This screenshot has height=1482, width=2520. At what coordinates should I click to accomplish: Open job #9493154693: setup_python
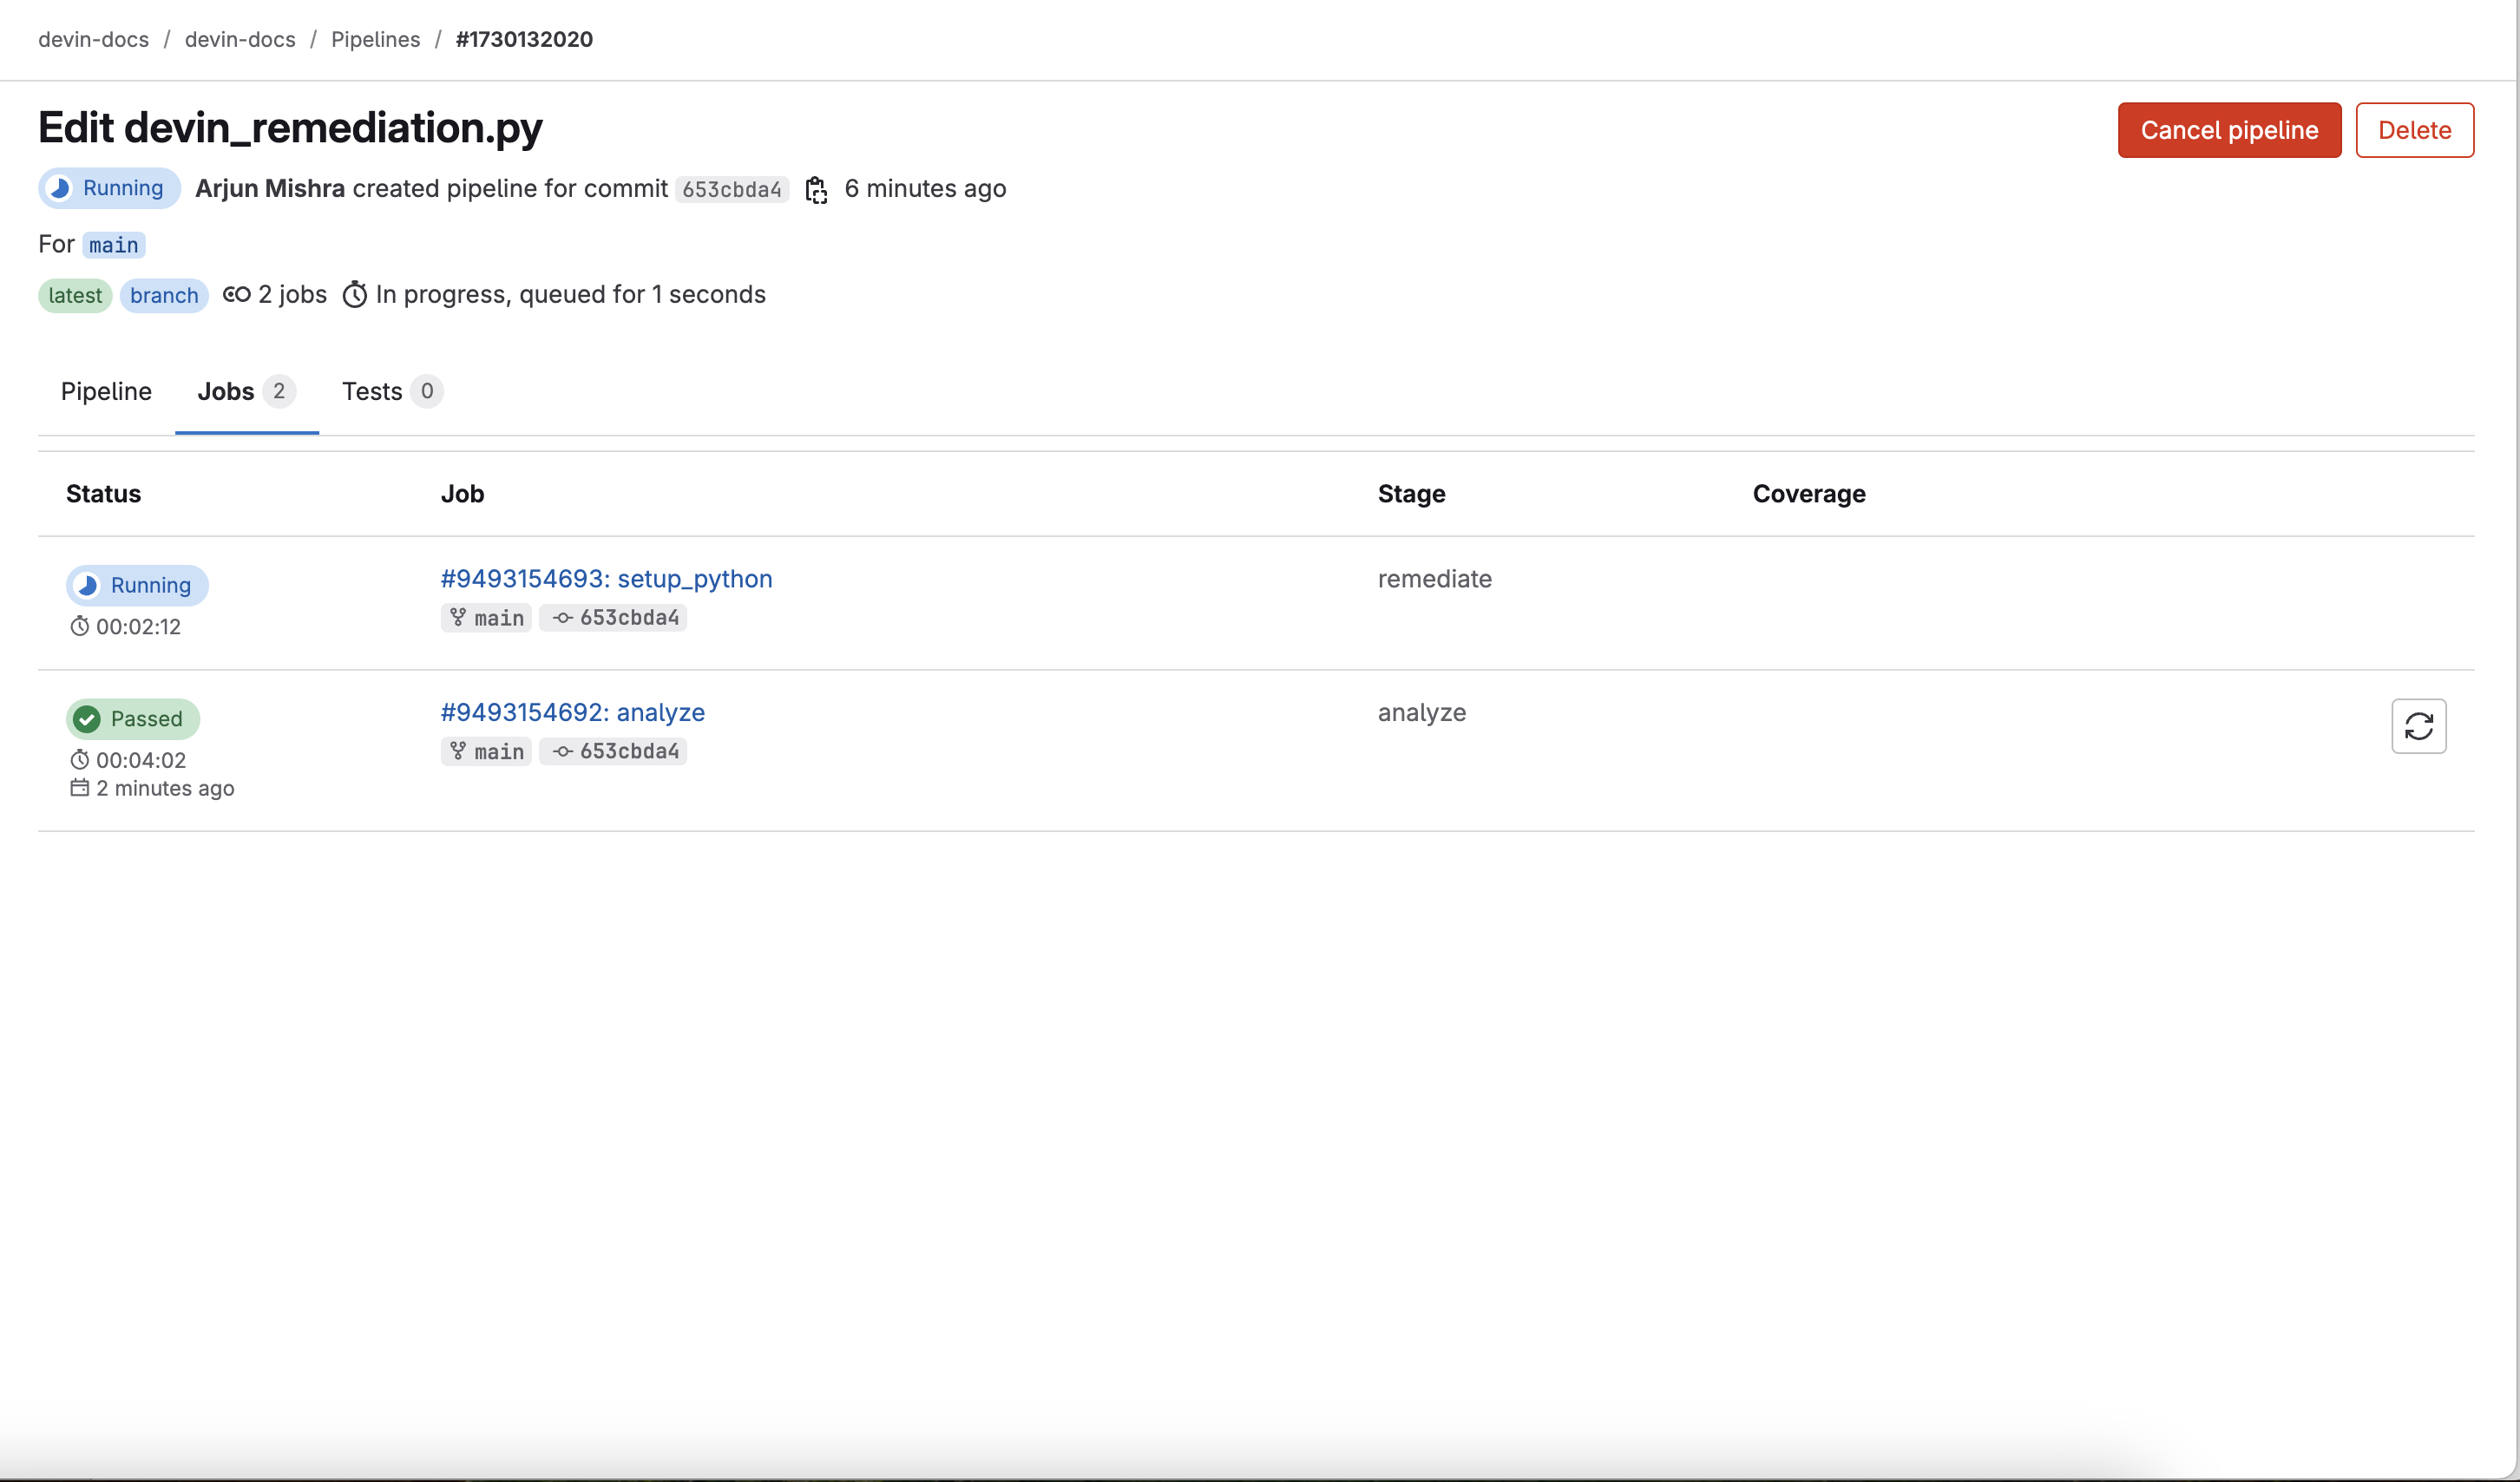point(605,578)
